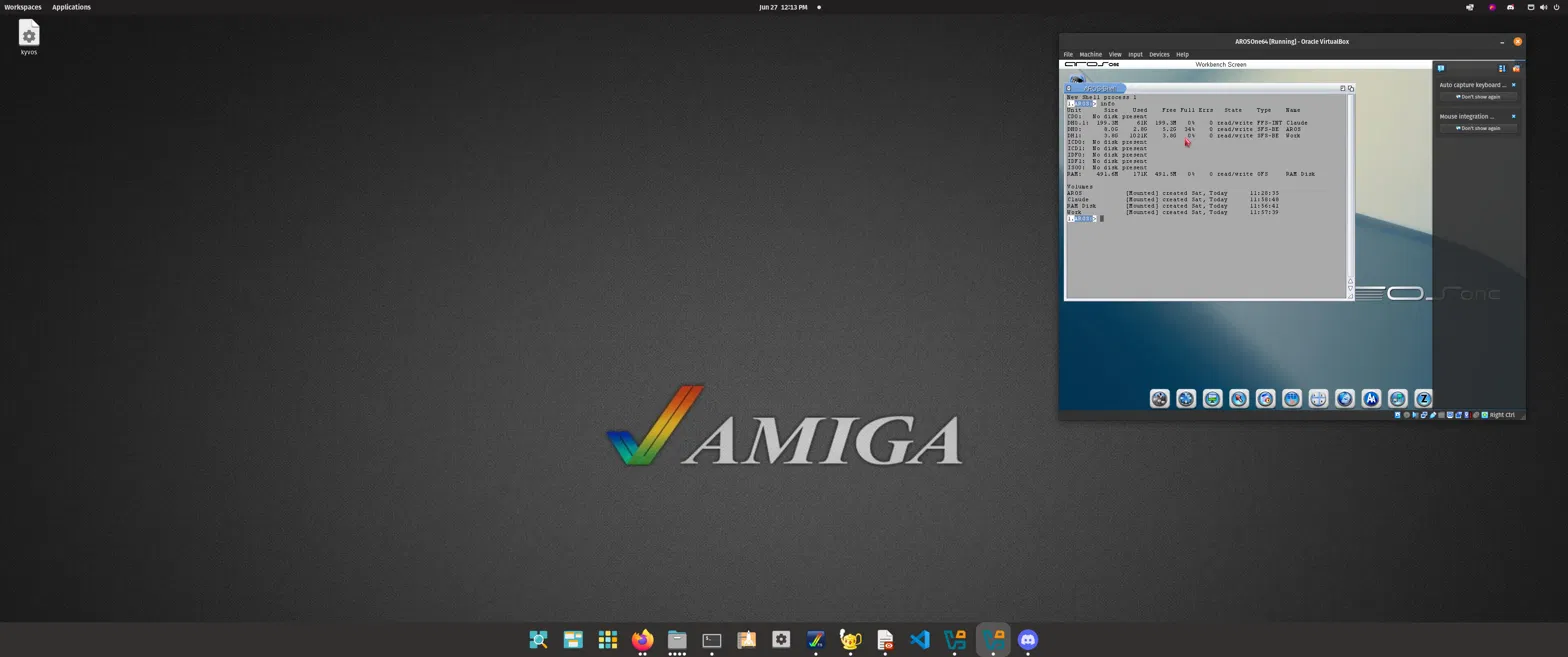Open the View menu in VirtualBox
1568x657 pixels.
pos(1115,54)
